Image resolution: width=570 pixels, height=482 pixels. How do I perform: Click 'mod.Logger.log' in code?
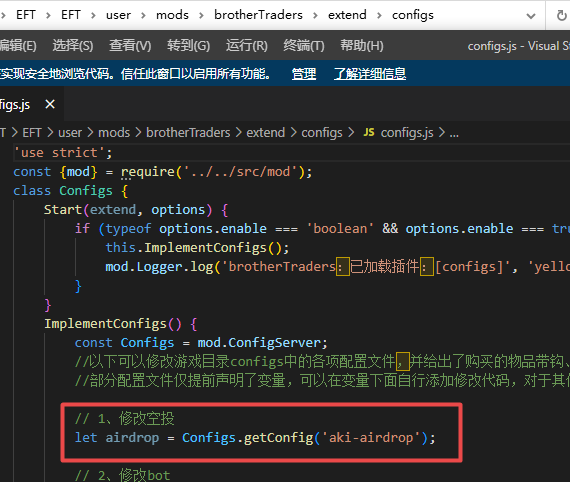tap(159, 267)
